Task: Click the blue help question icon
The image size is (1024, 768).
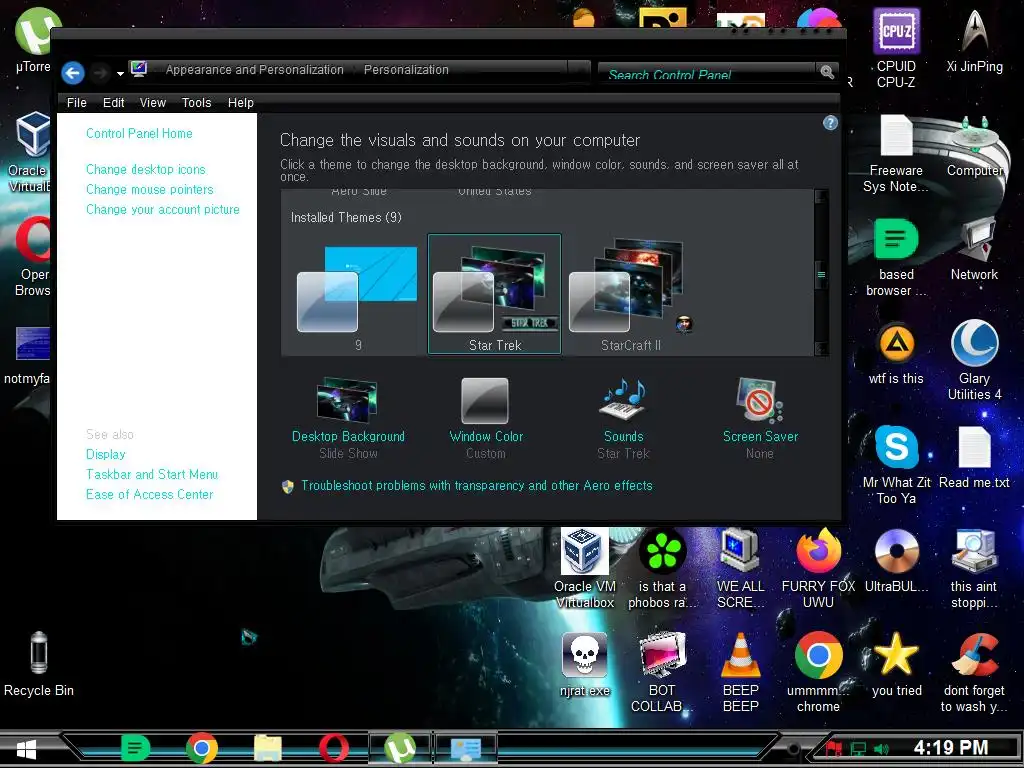Action: (x=830, y=123)
